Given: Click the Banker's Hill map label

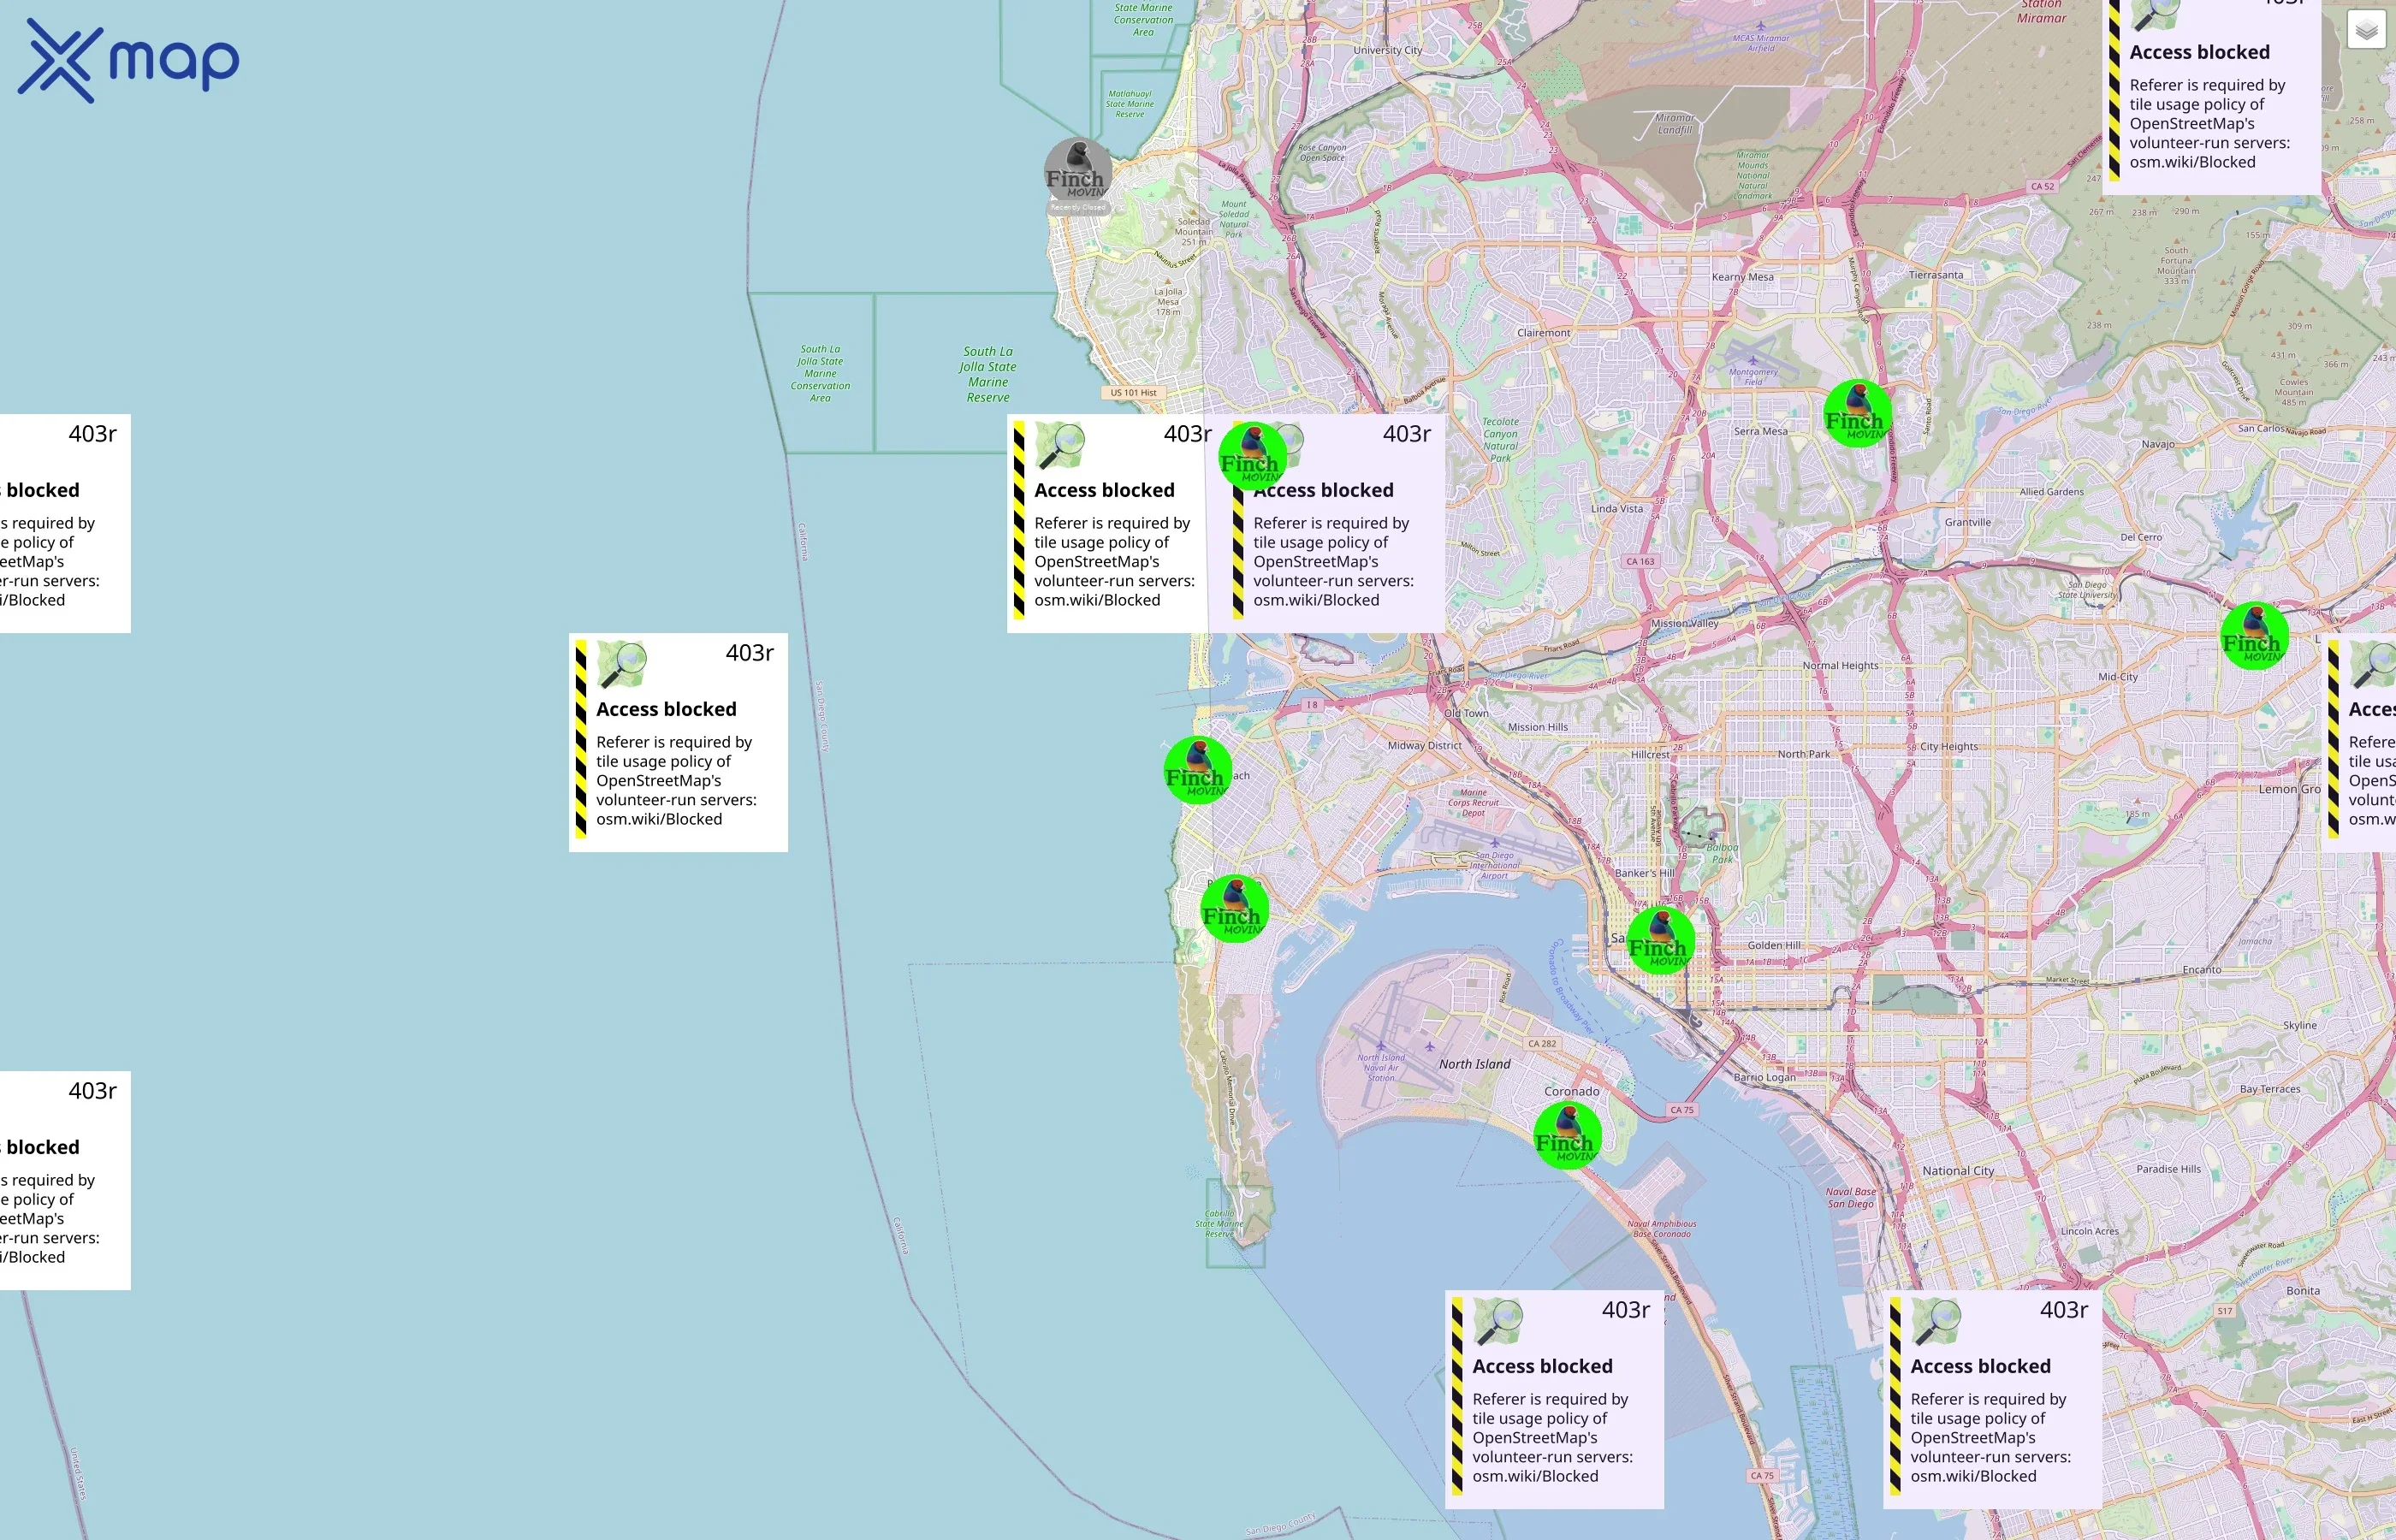Looking at the screenshot, I should (x=1644, y=874).
